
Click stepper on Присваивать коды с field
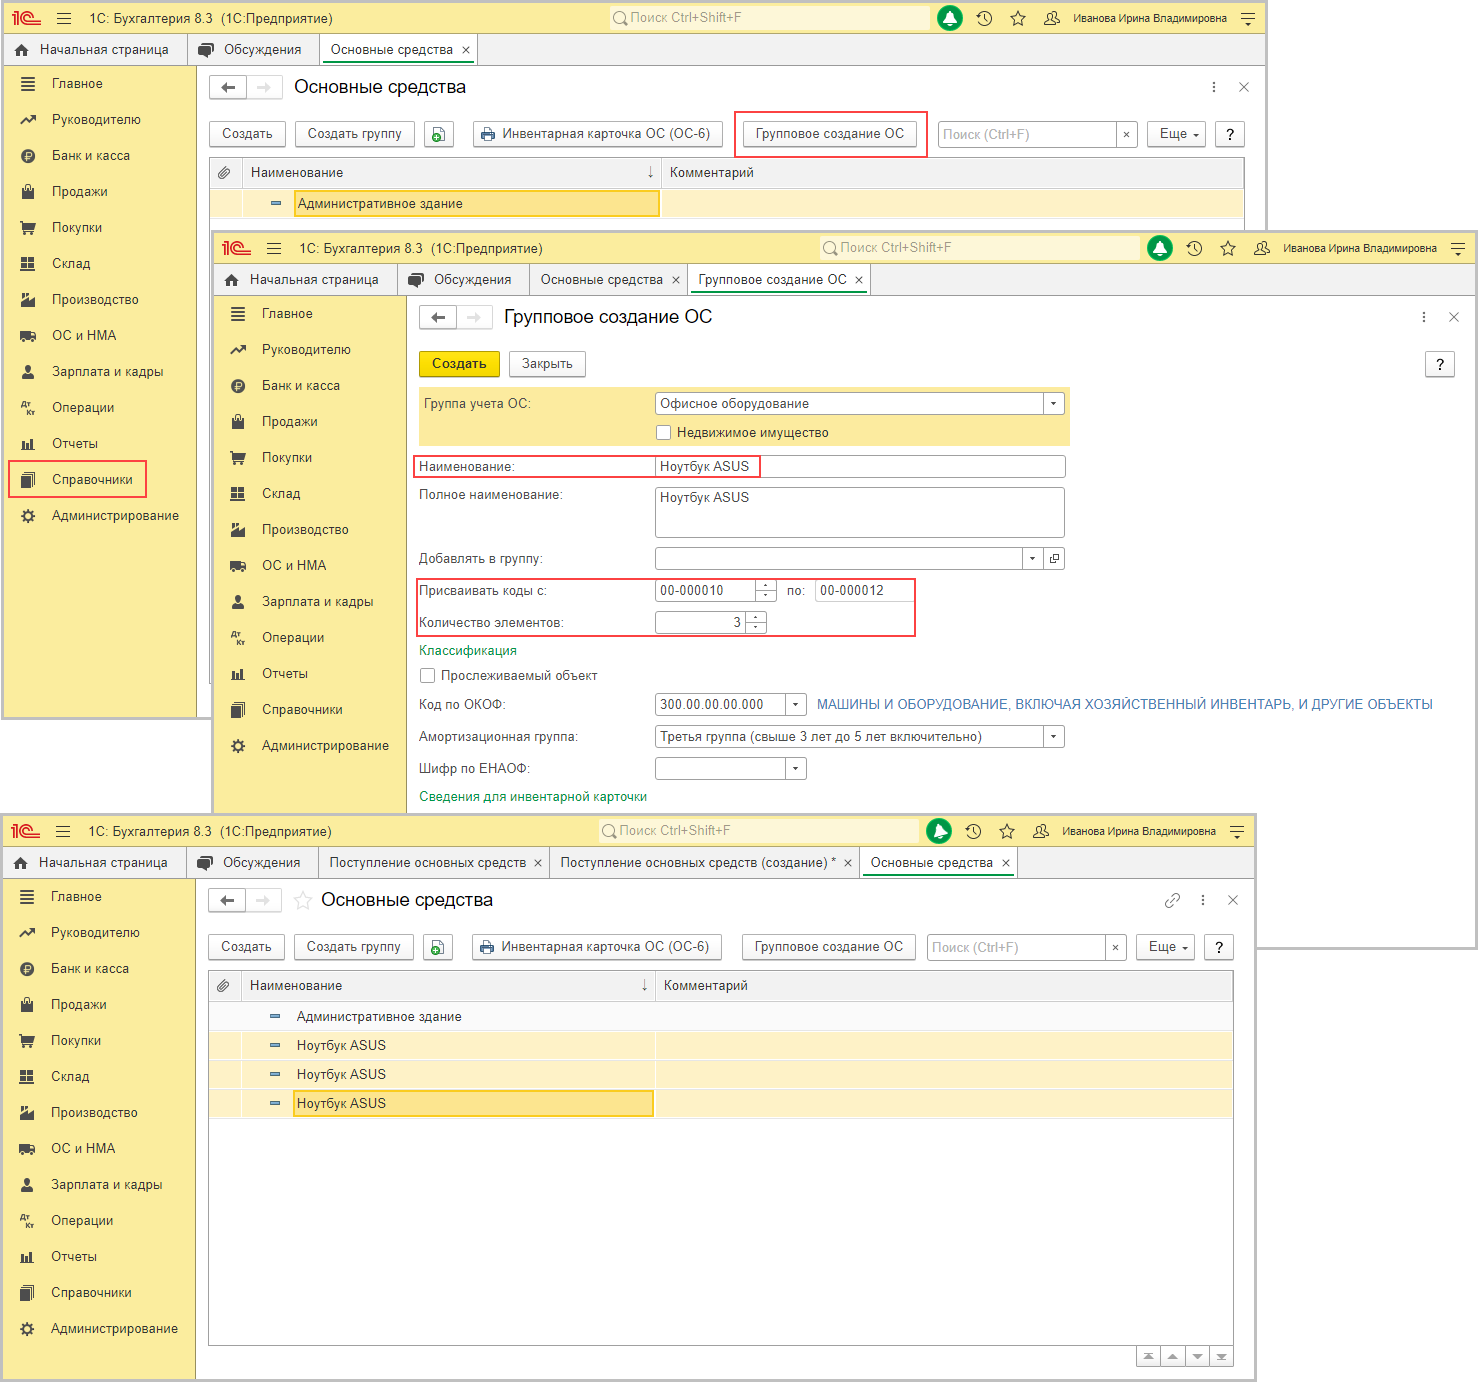766,590
